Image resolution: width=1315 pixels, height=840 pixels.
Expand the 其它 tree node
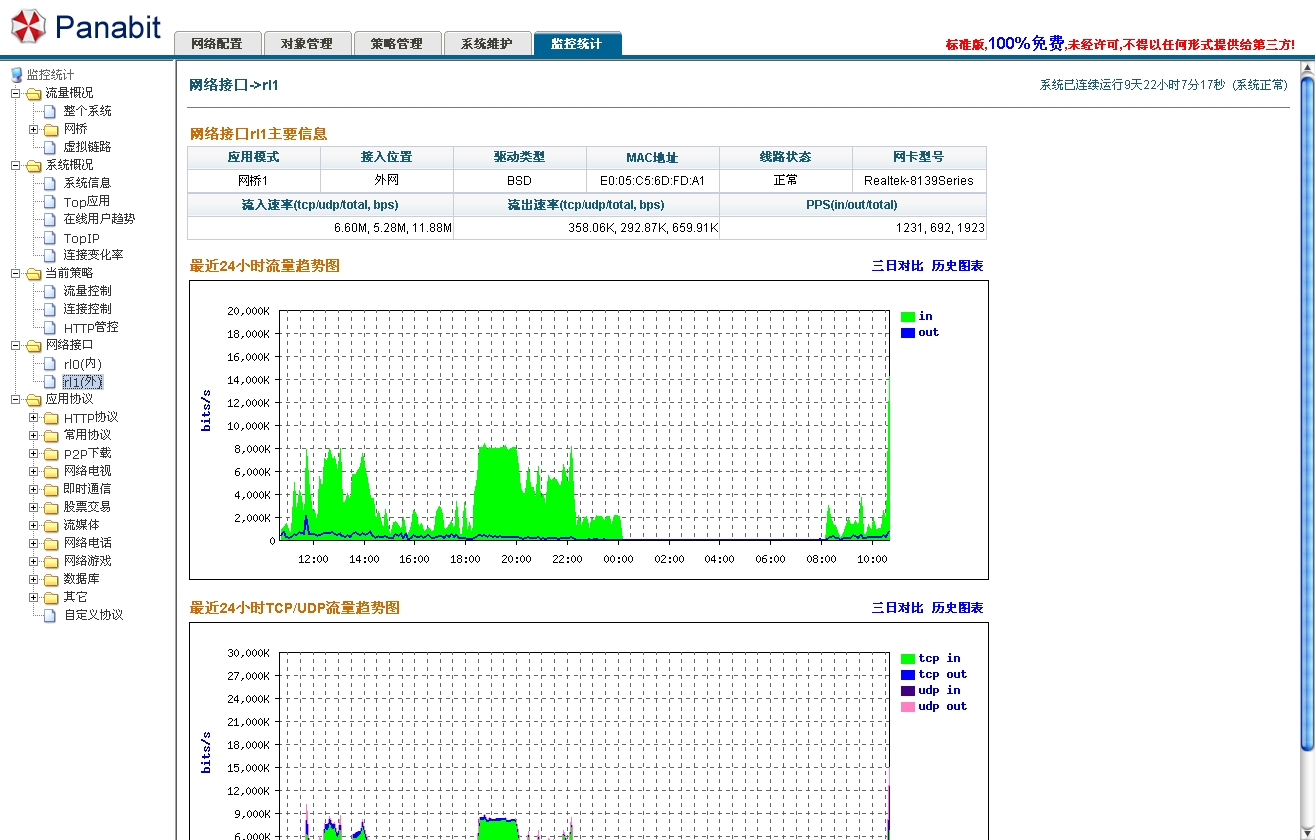33,597
